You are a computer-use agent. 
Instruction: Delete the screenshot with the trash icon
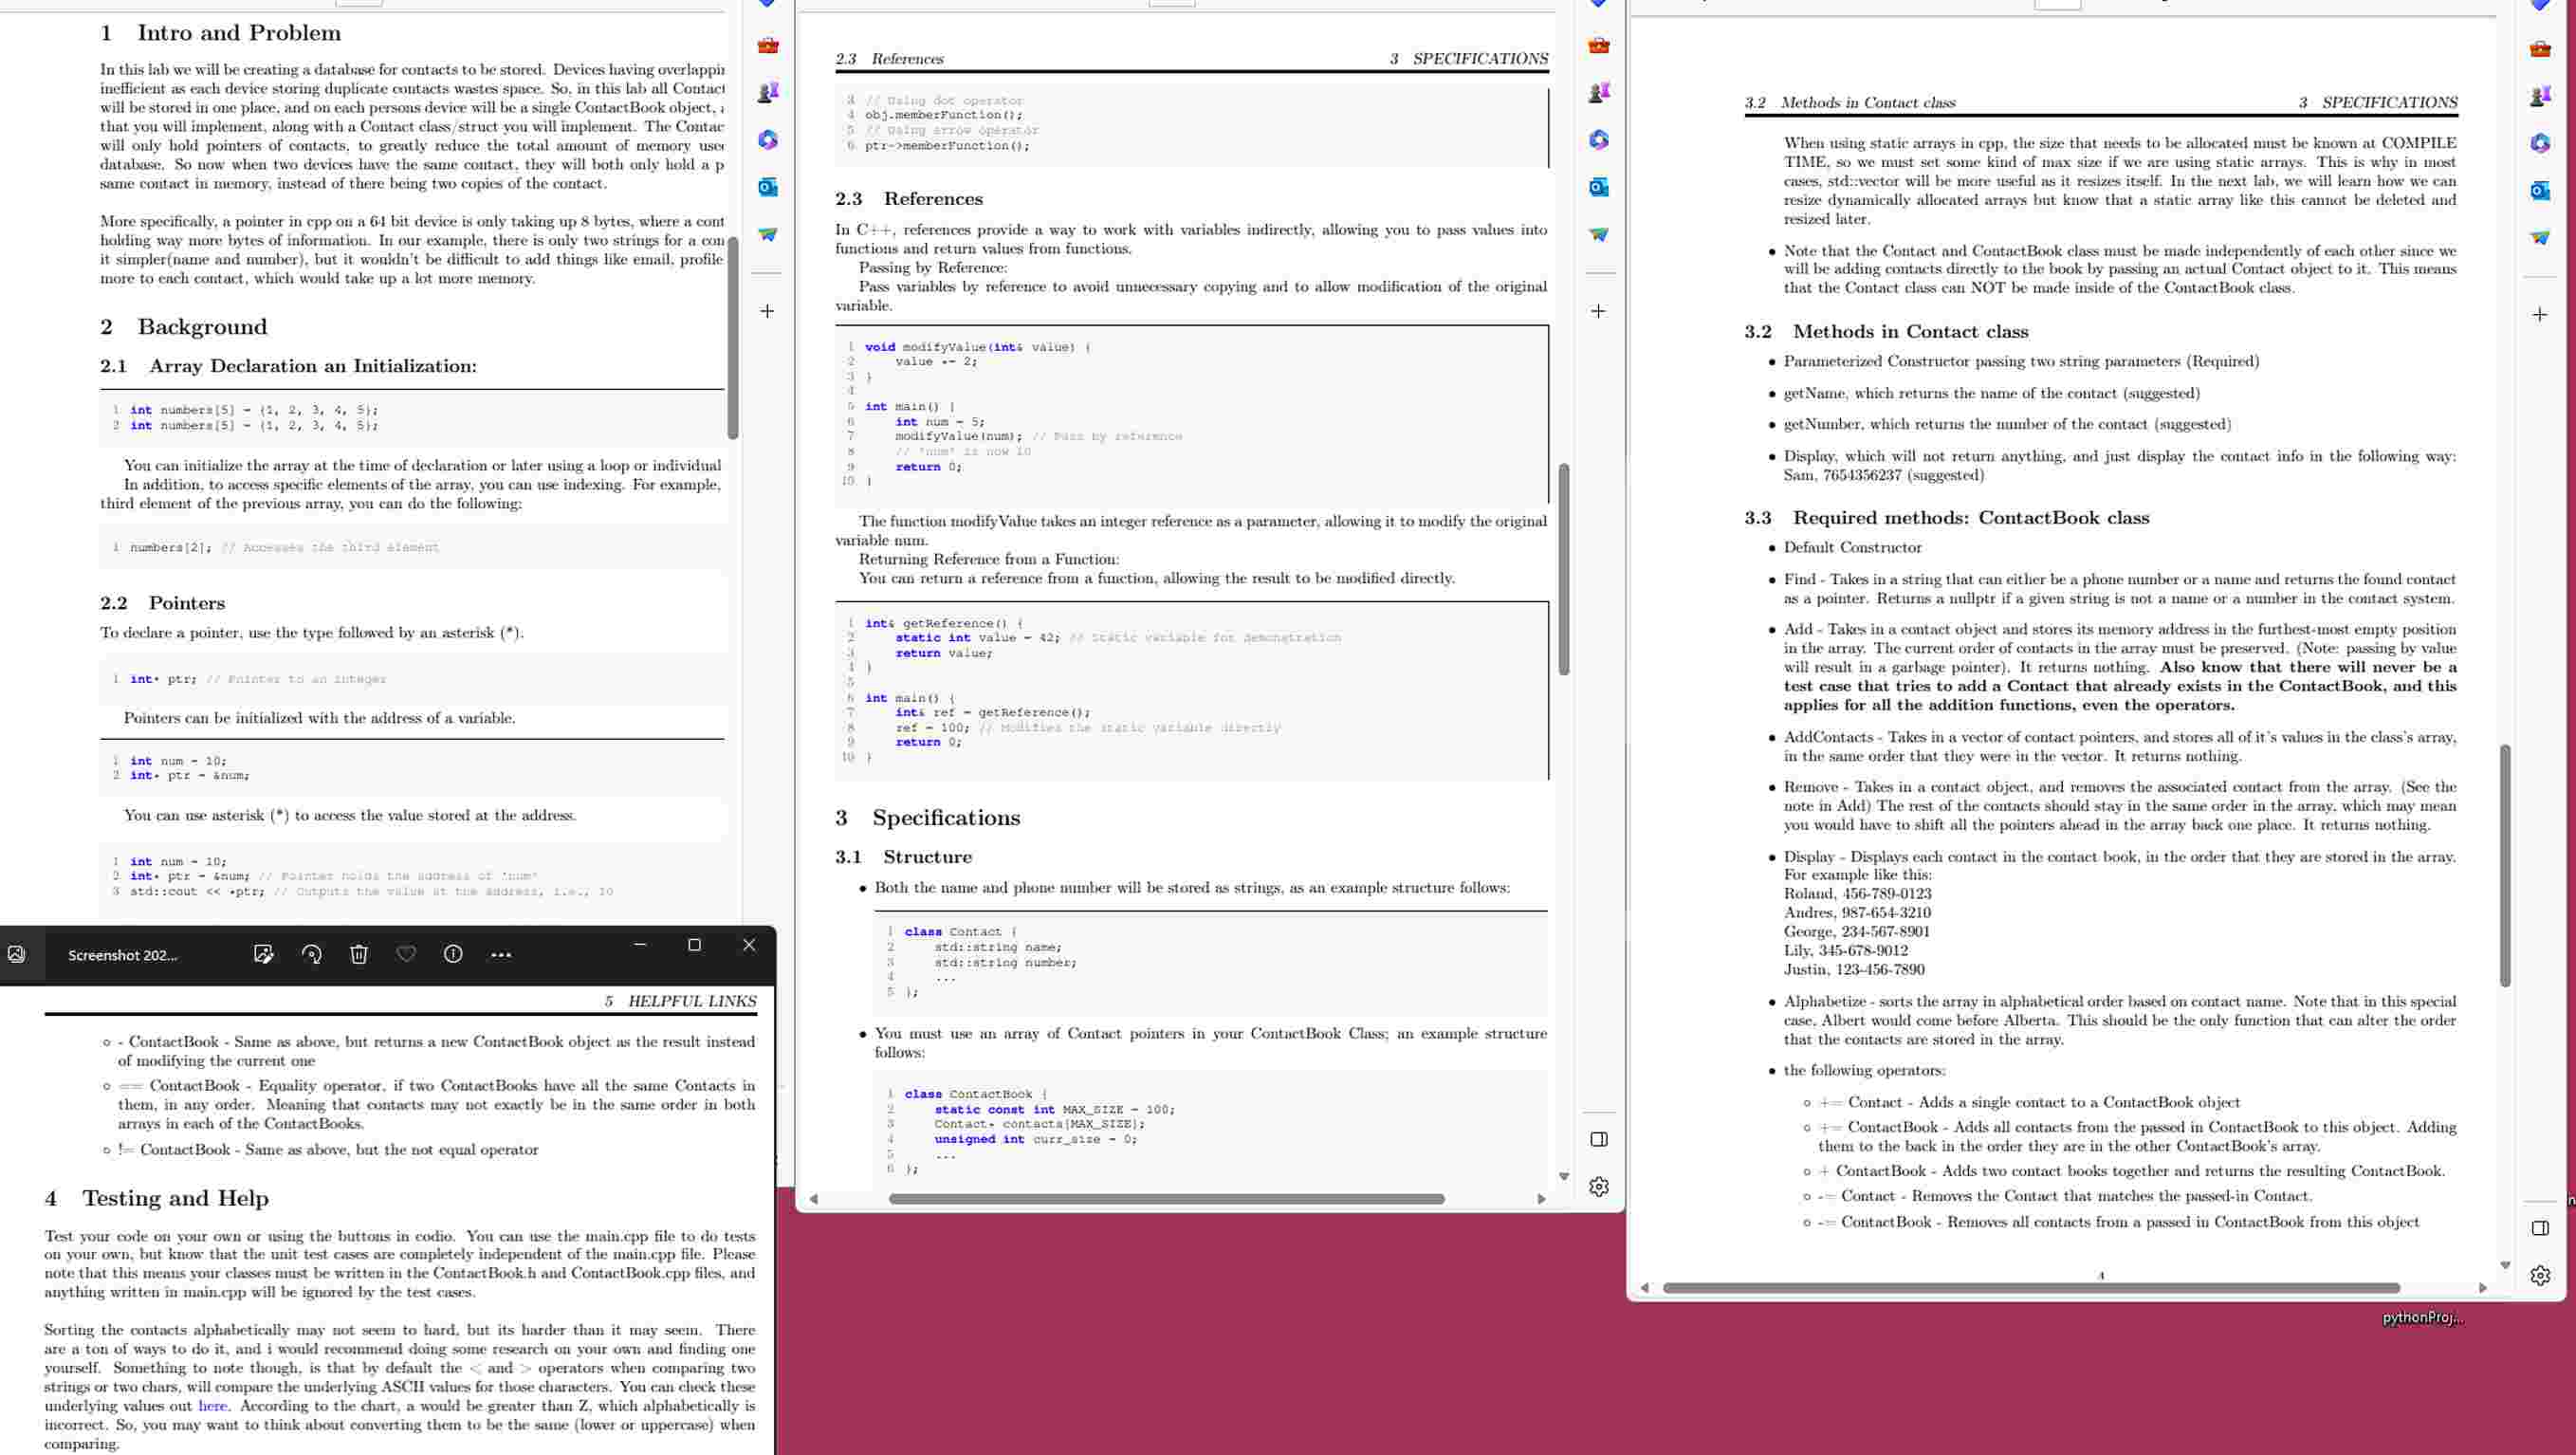[x=359, y=955]
